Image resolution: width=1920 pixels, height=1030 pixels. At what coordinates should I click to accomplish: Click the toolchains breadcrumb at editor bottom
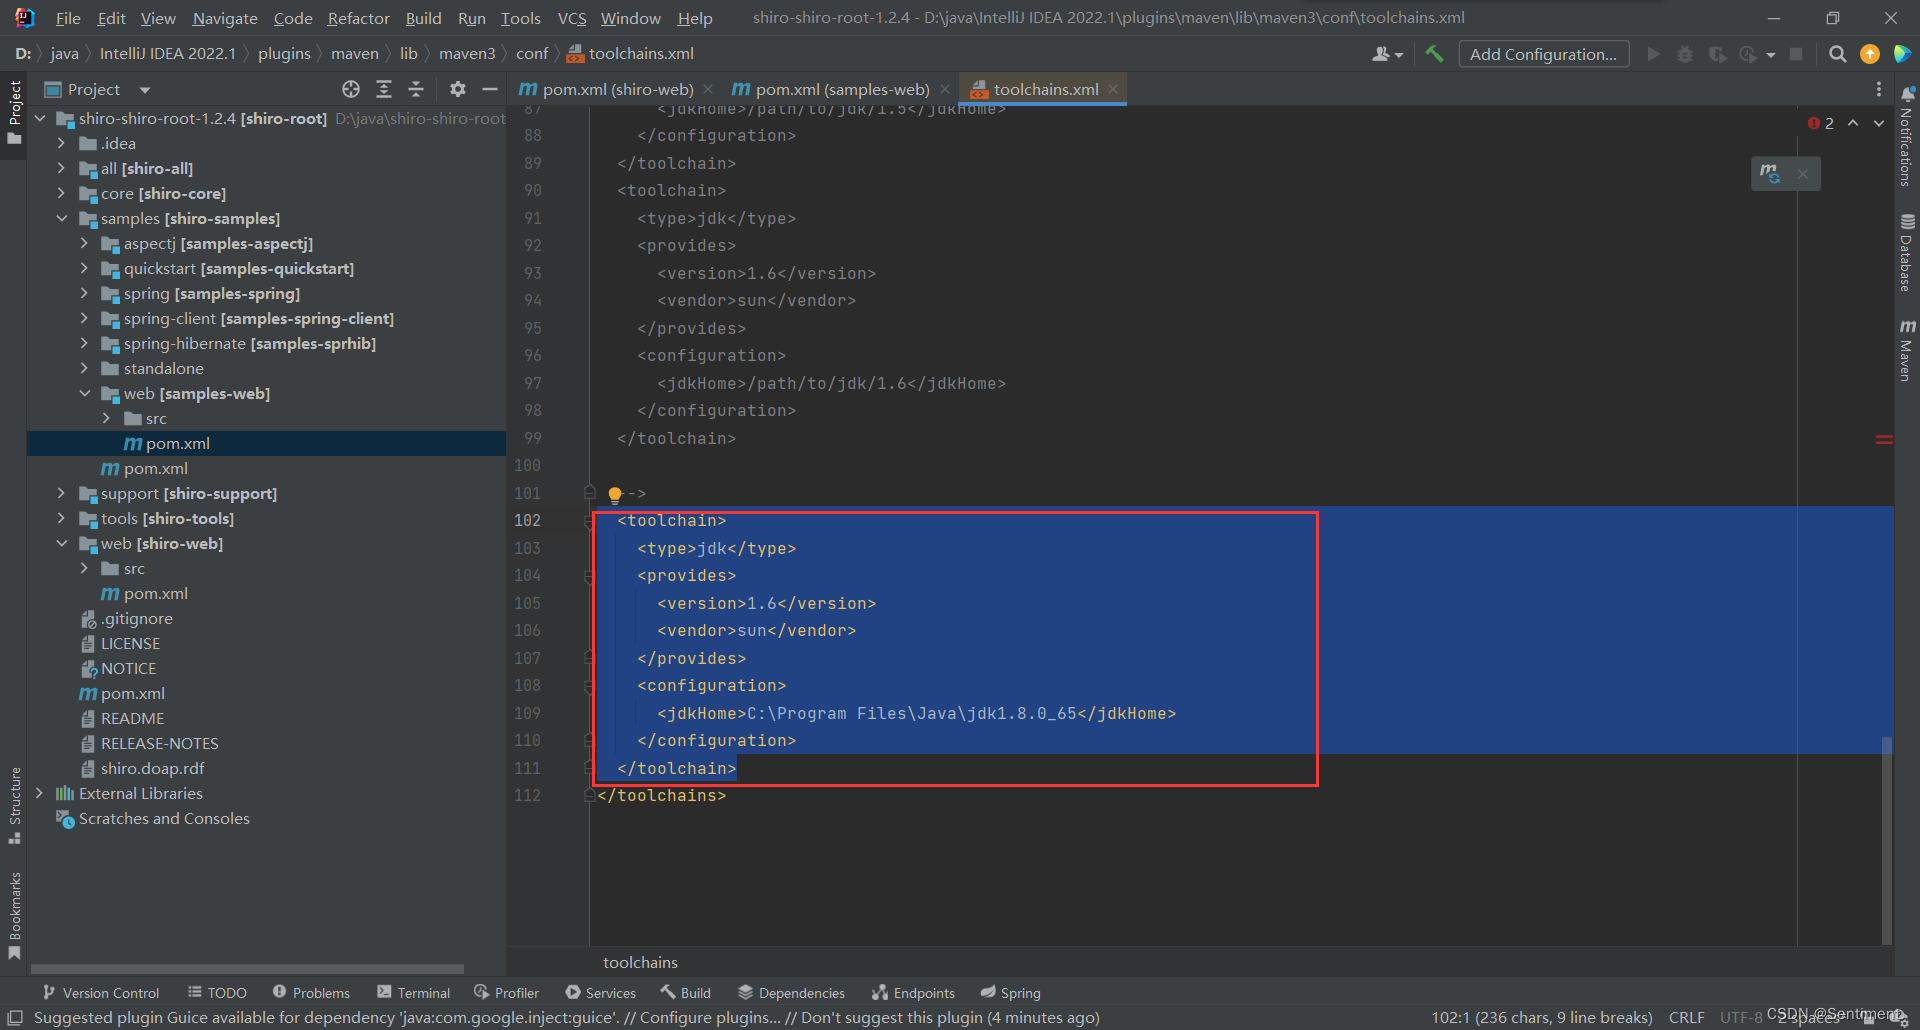[x=640, y=962]
